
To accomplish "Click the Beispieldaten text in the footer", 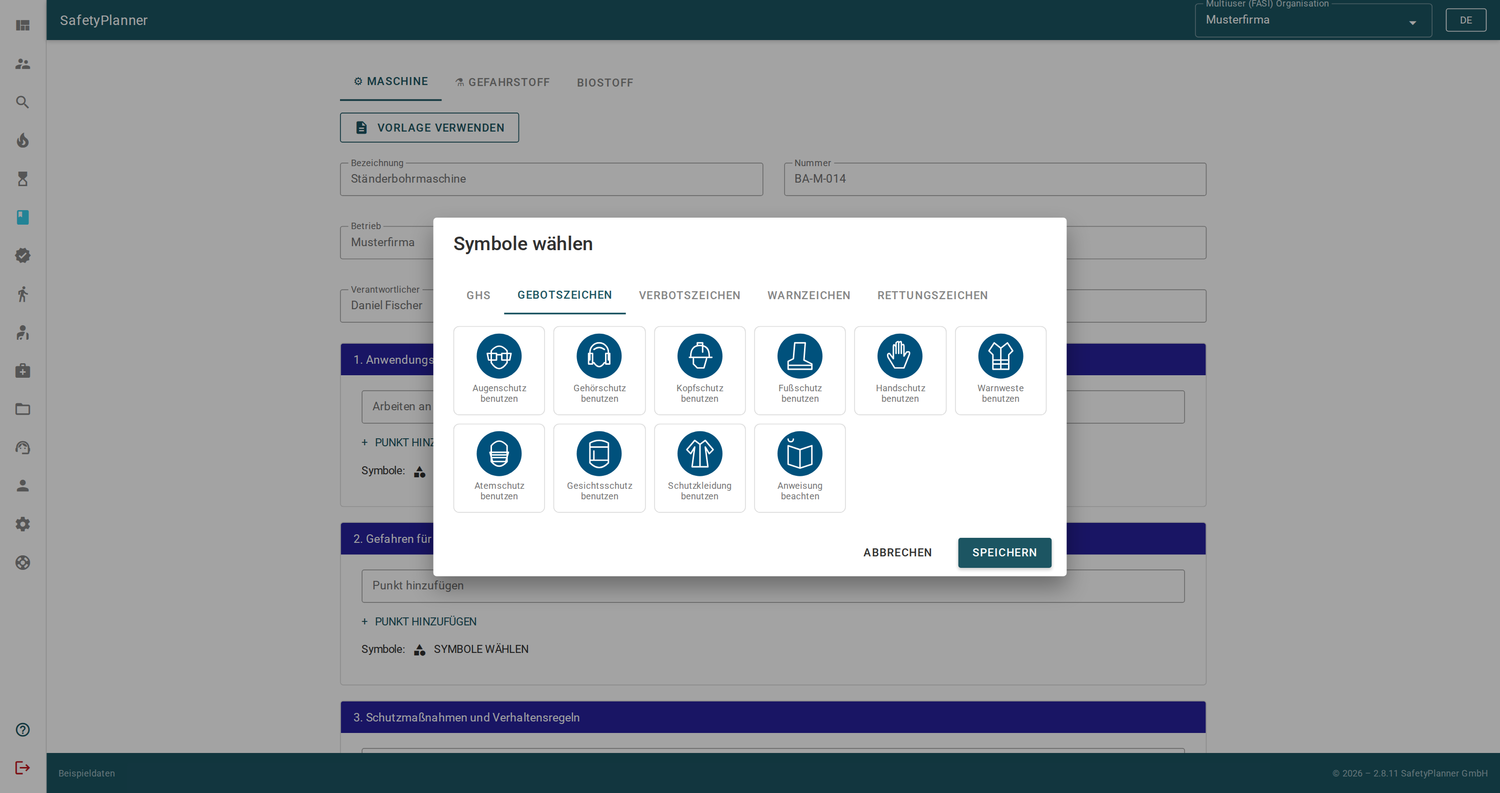I will pyautogui.click(x=87, y=773).
